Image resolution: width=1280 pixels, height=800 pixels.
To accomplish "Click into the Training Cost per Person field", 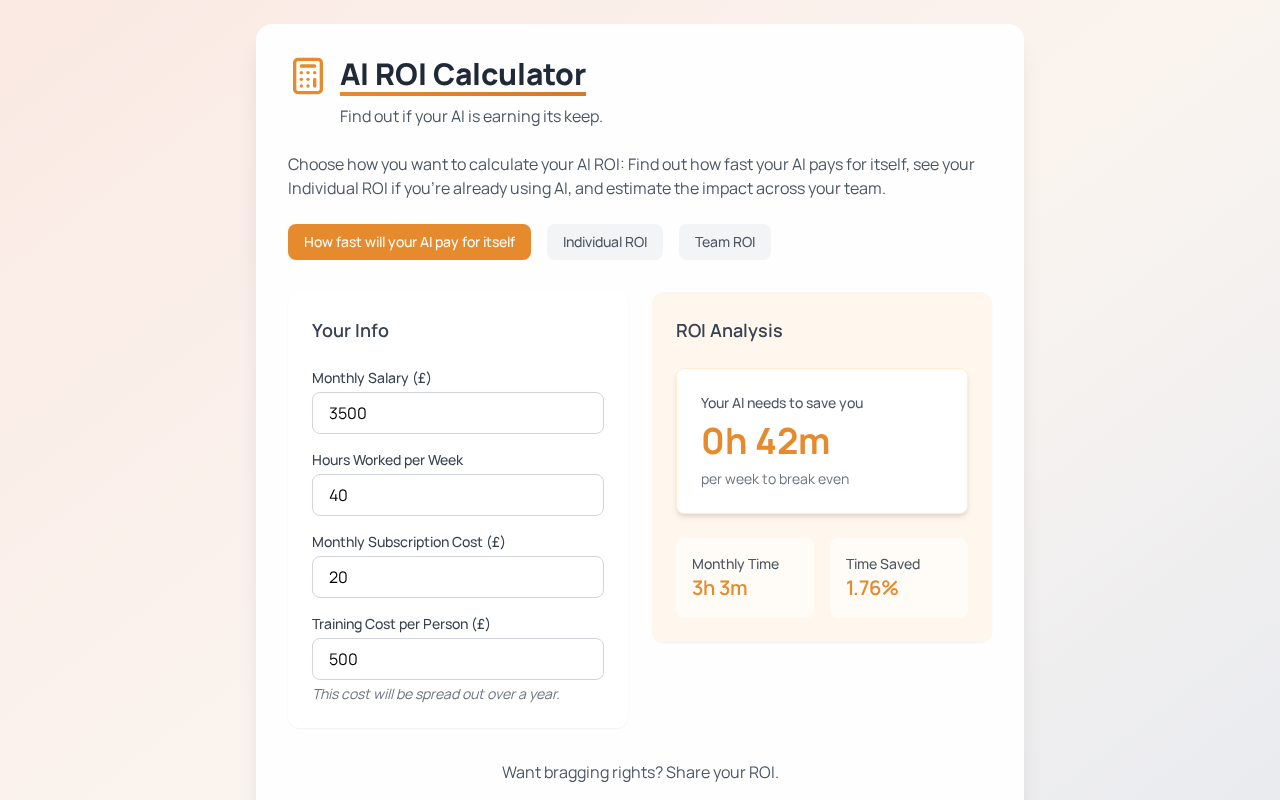I will 458,659.
